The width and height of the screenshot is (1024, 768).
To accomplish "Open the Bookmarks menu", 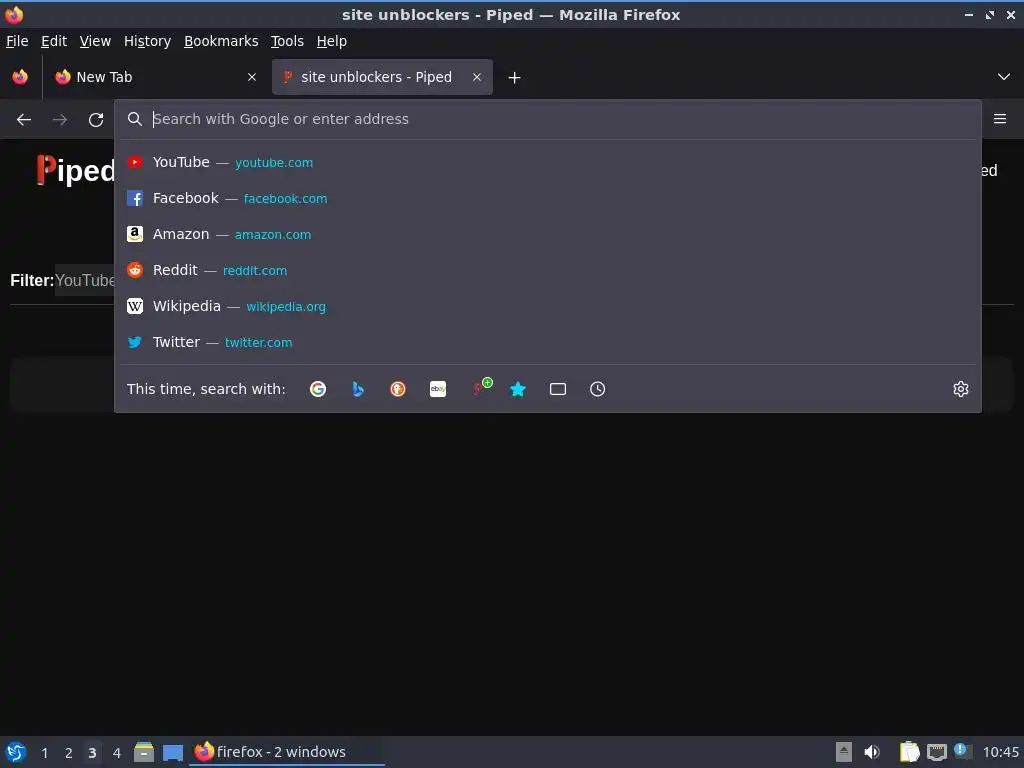I will tap(221, 41).
